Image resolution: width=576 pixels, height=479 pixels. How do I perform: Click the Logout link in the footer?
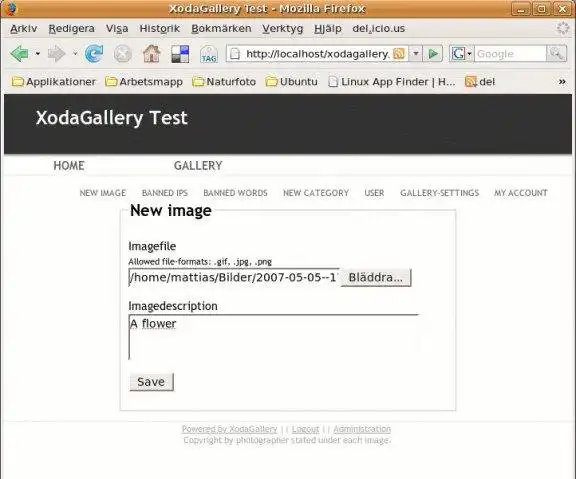306,429
